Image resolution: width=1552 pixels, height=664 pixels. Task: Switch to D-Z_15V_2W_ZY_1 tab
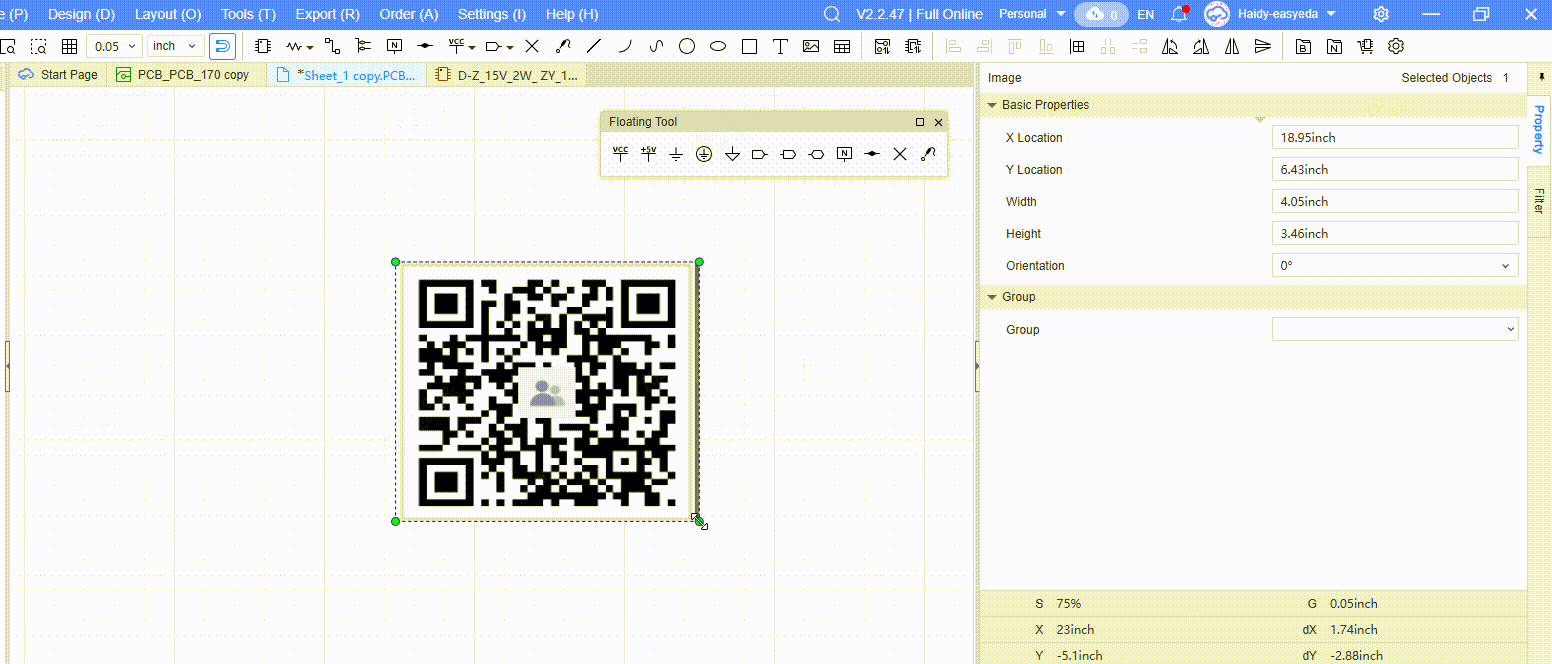click(506, 75)
